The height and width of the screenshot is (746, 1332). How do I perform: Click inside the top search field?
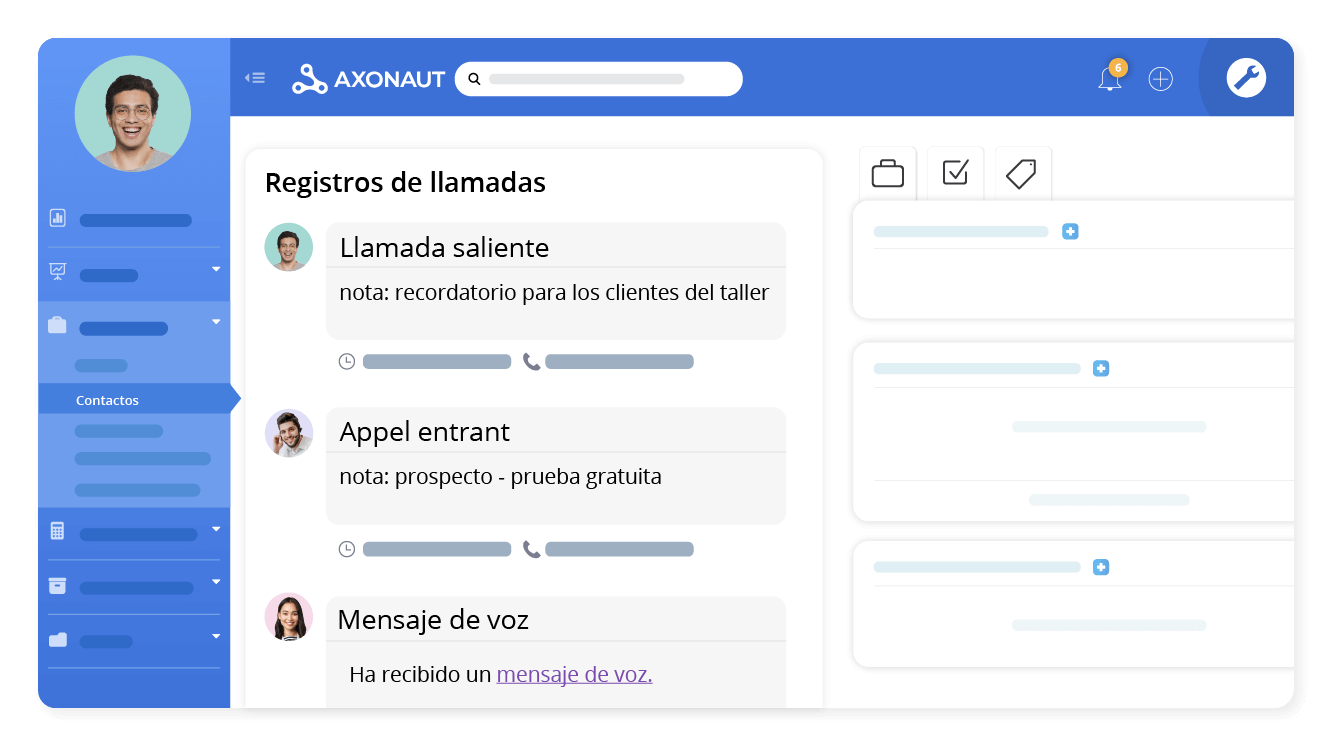600,78
